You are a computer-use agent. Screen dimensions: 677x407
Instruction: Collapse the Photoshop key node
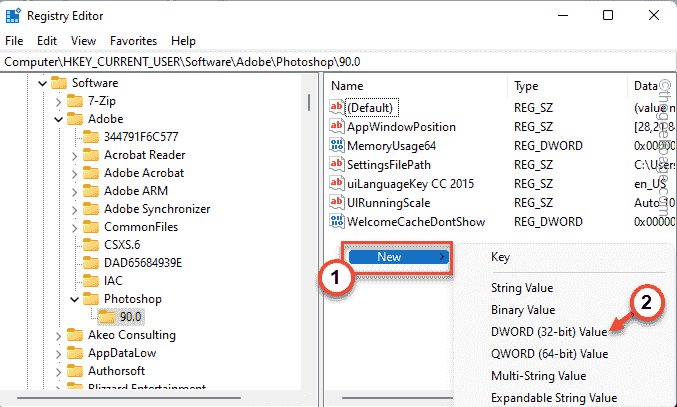75,299
